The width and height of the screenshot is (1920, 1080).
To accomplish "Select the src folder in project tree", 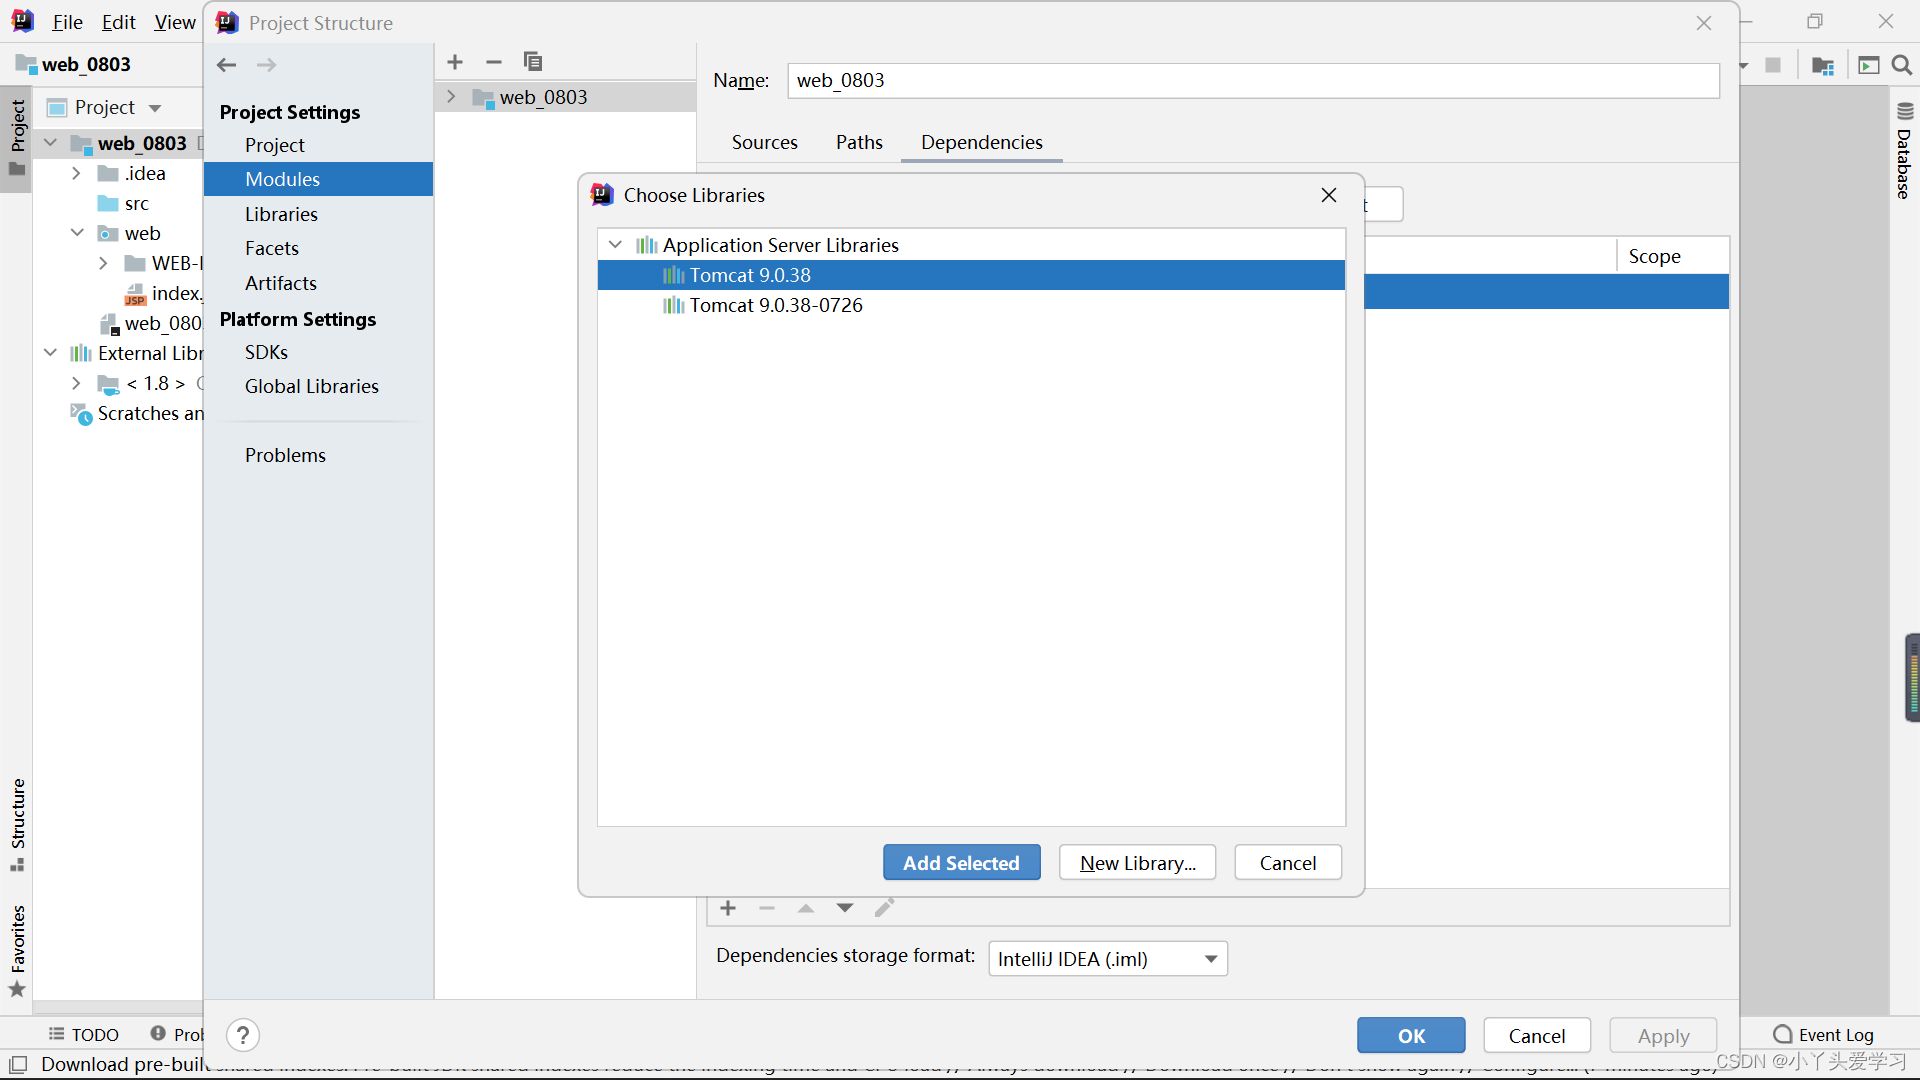I will coord(123,203).
